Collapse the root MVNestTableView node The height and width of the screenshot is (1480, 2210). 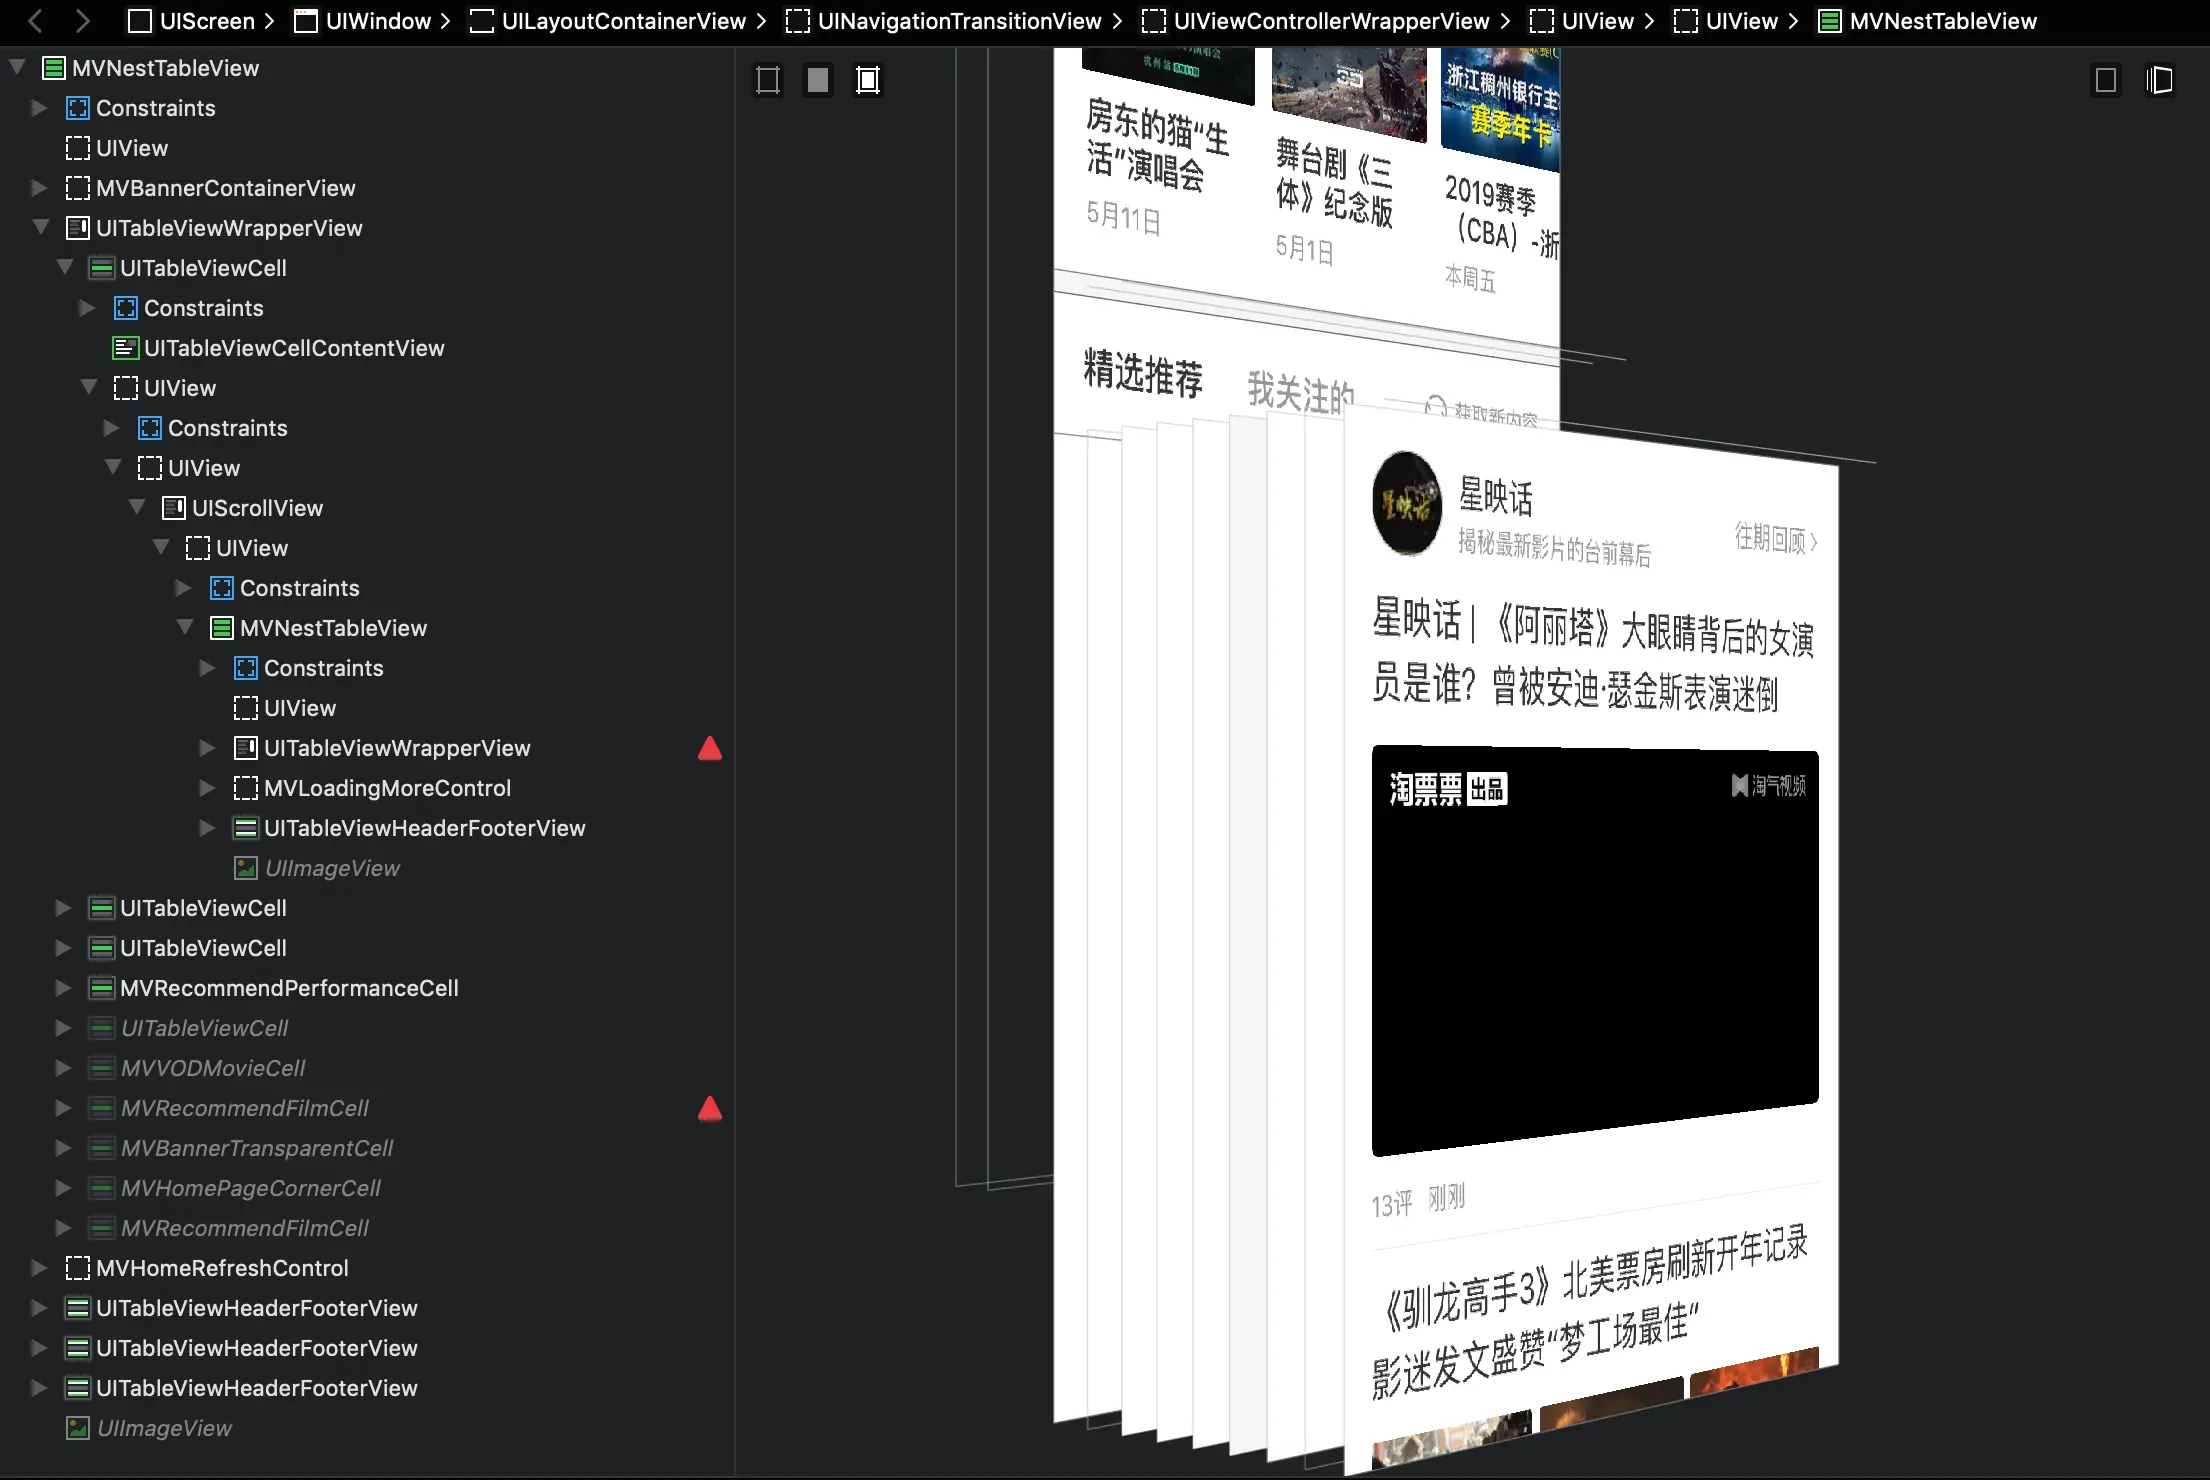click(17, 67)
